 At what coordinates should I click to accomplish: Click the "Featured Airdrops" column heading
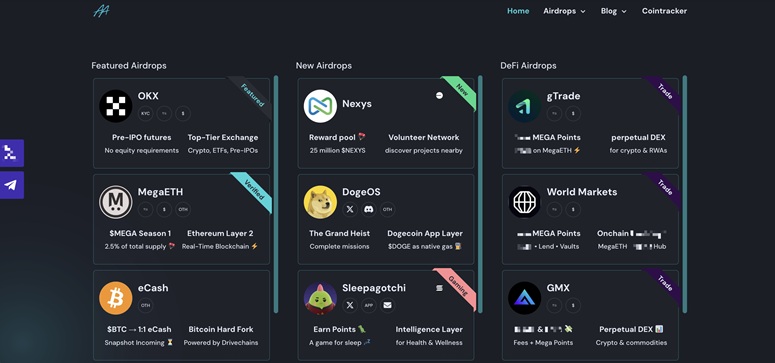pos(129,66)
